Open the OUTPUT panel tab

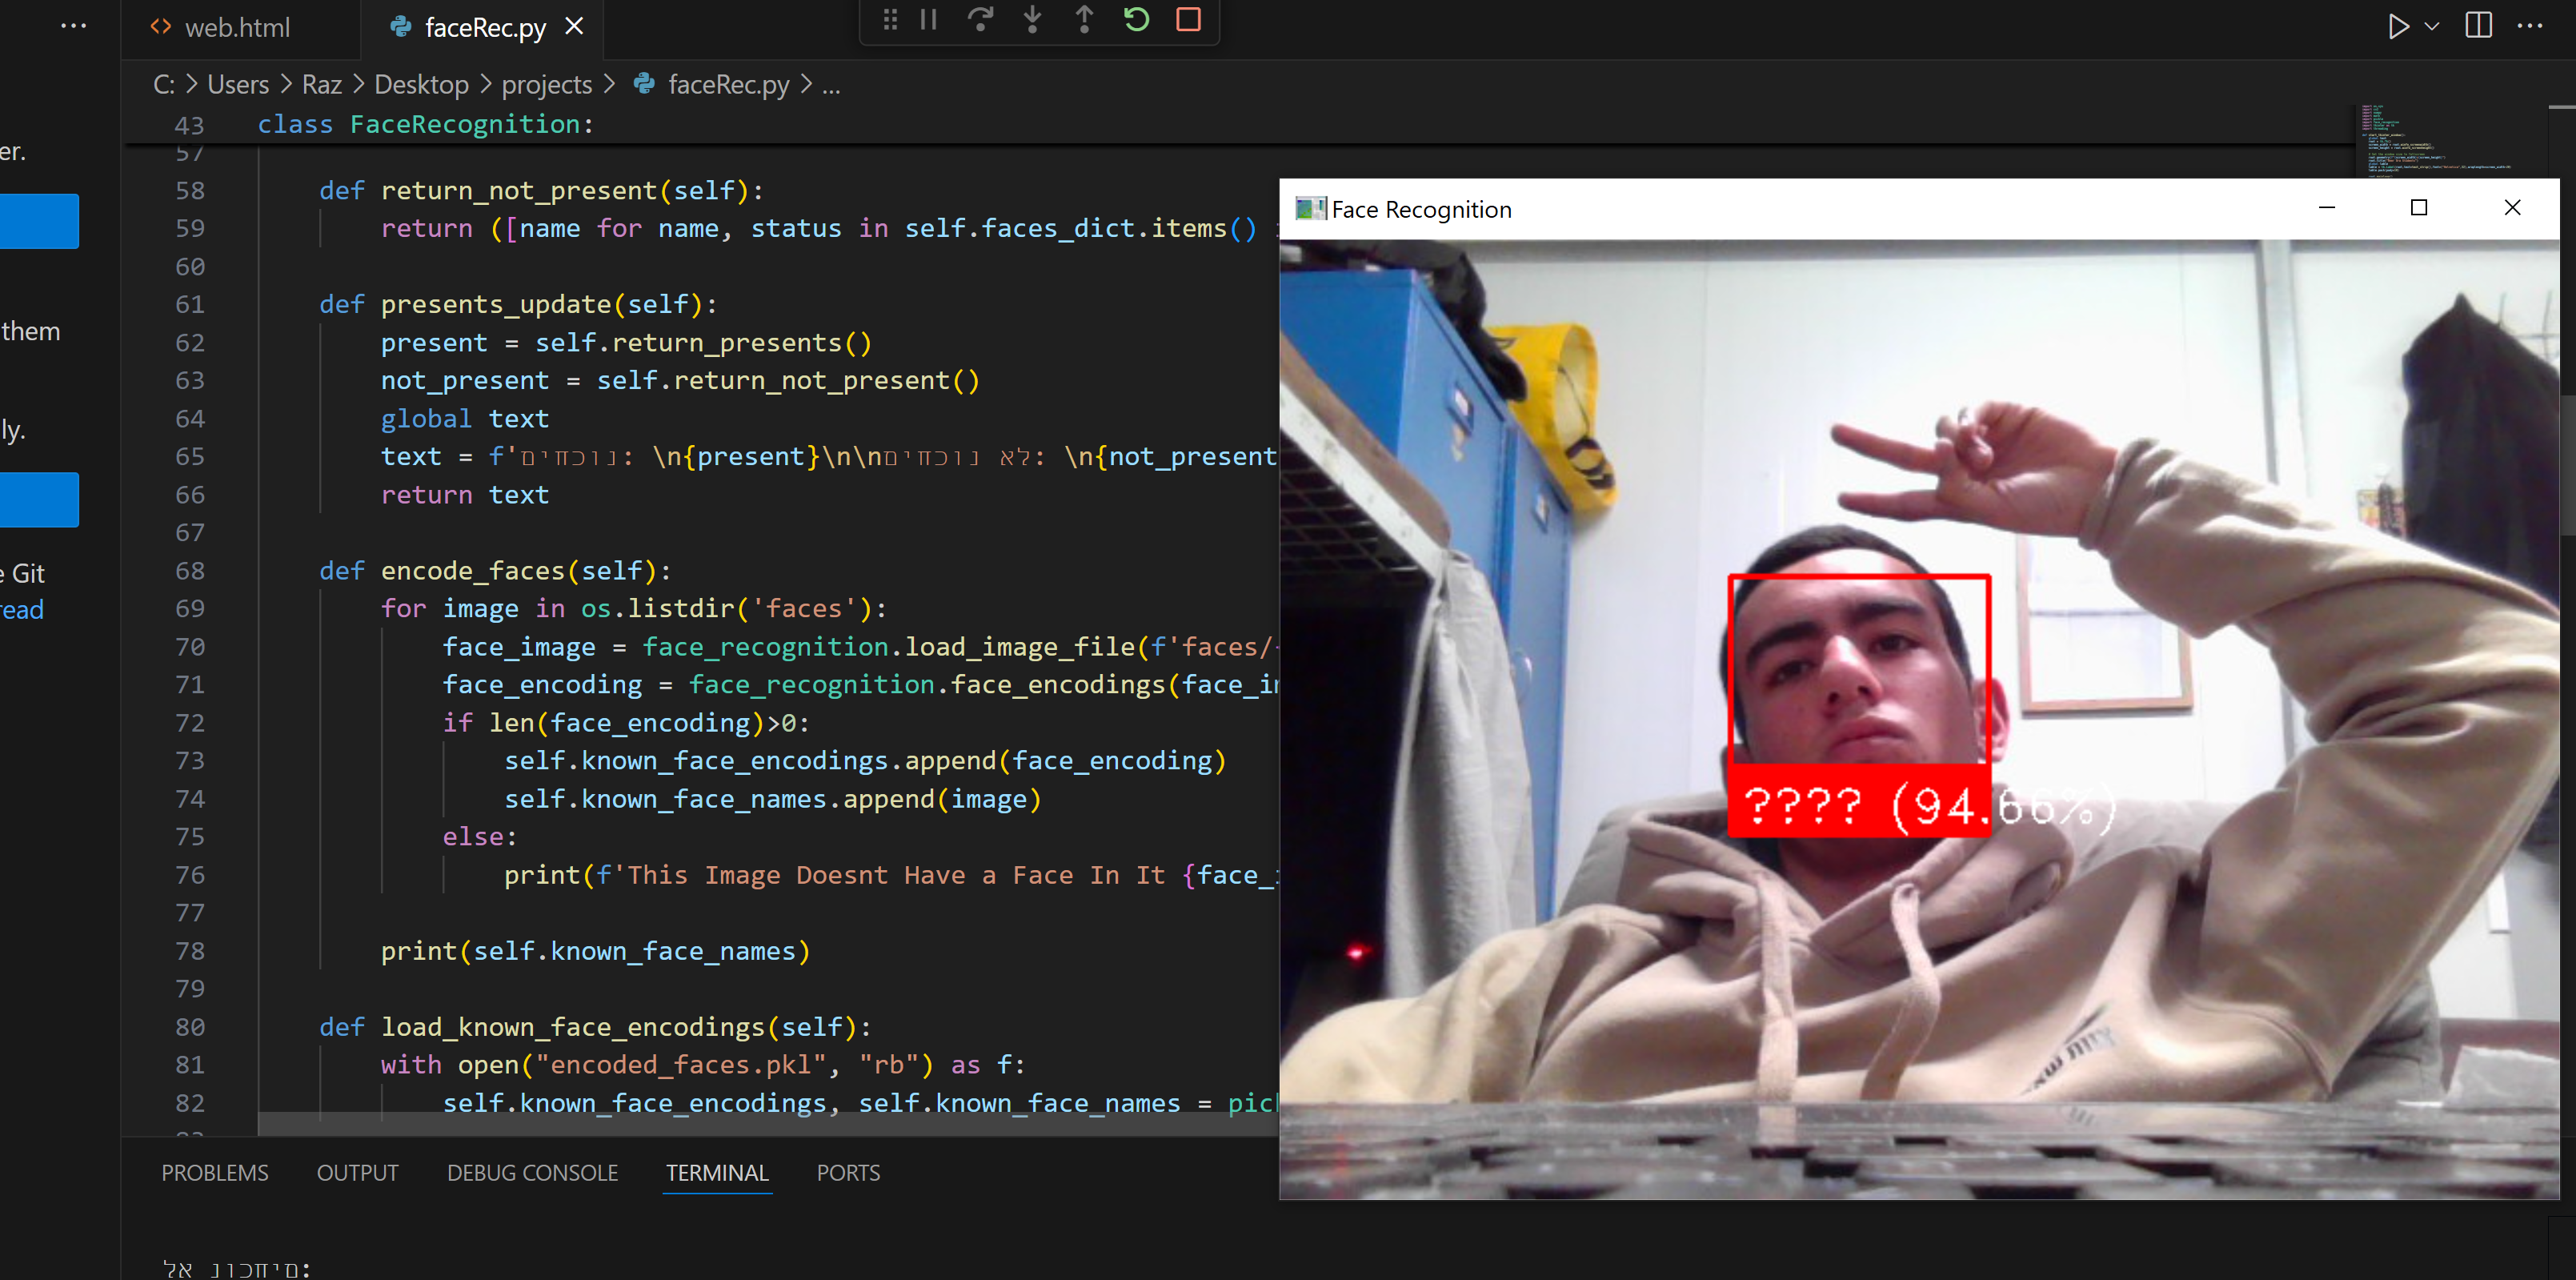pyautogui.click(x=357, y=1172)
